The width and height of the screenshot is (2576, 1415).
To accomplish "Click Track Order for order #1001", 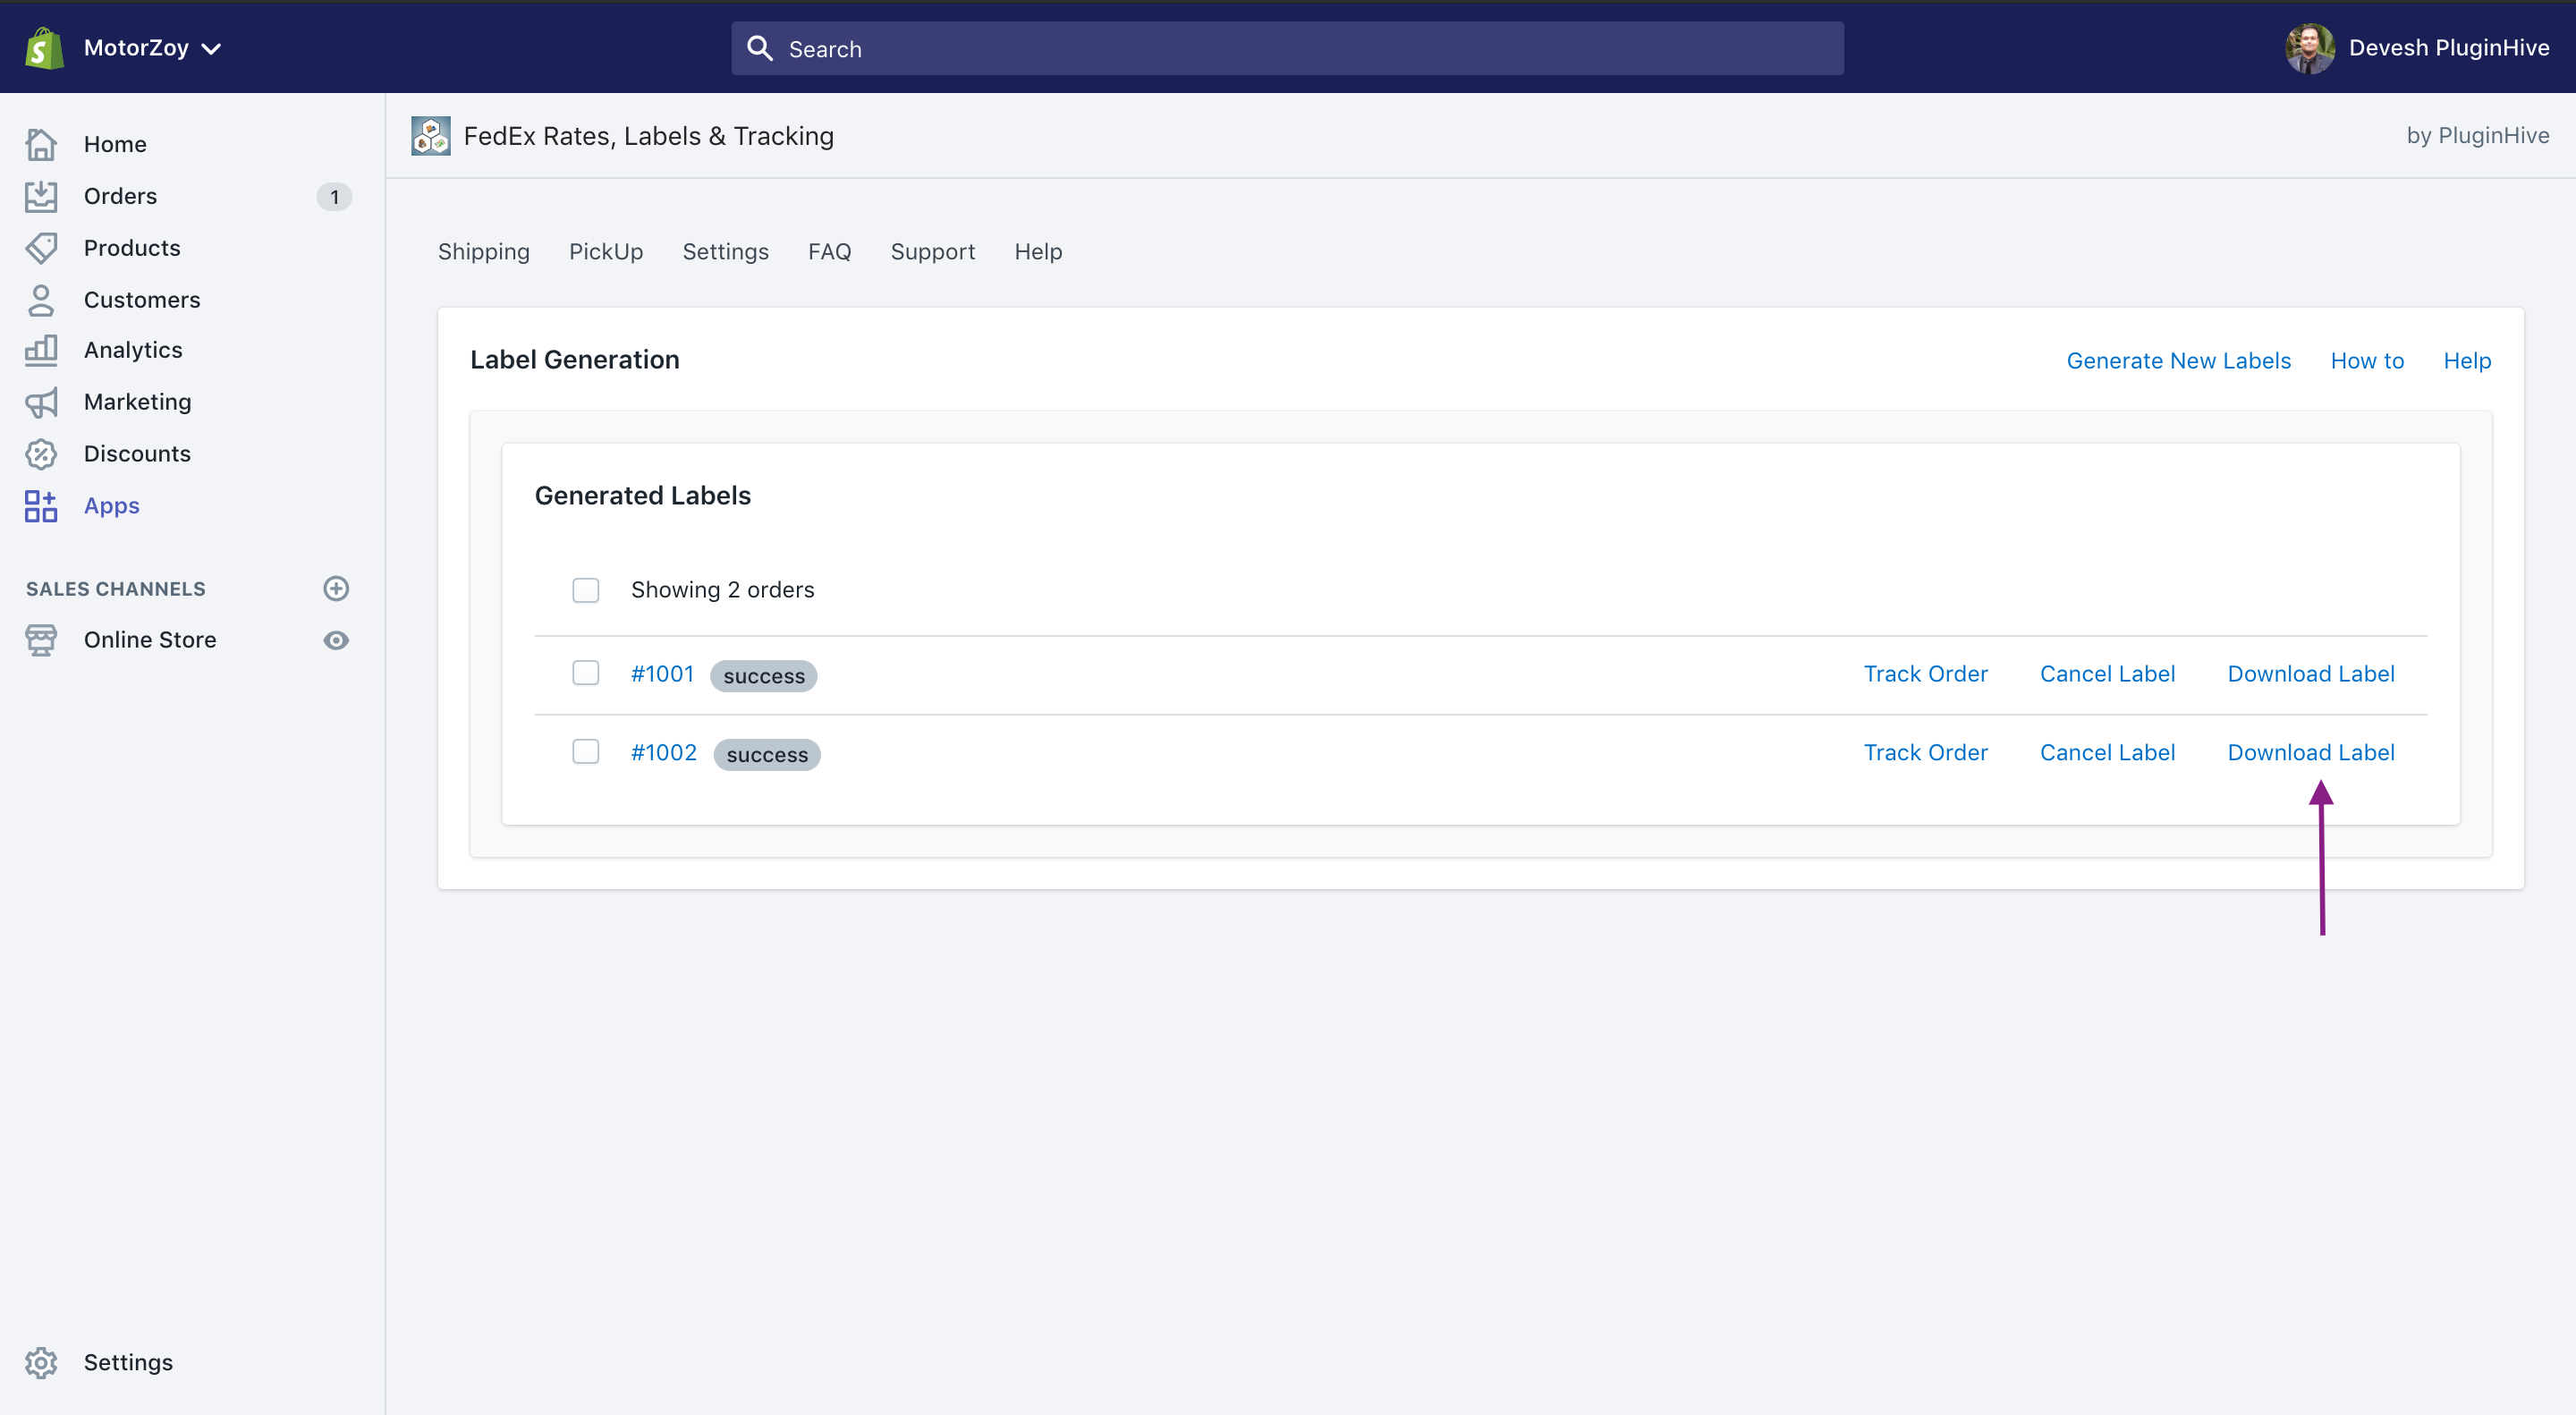I will (x=1923, y=673).
